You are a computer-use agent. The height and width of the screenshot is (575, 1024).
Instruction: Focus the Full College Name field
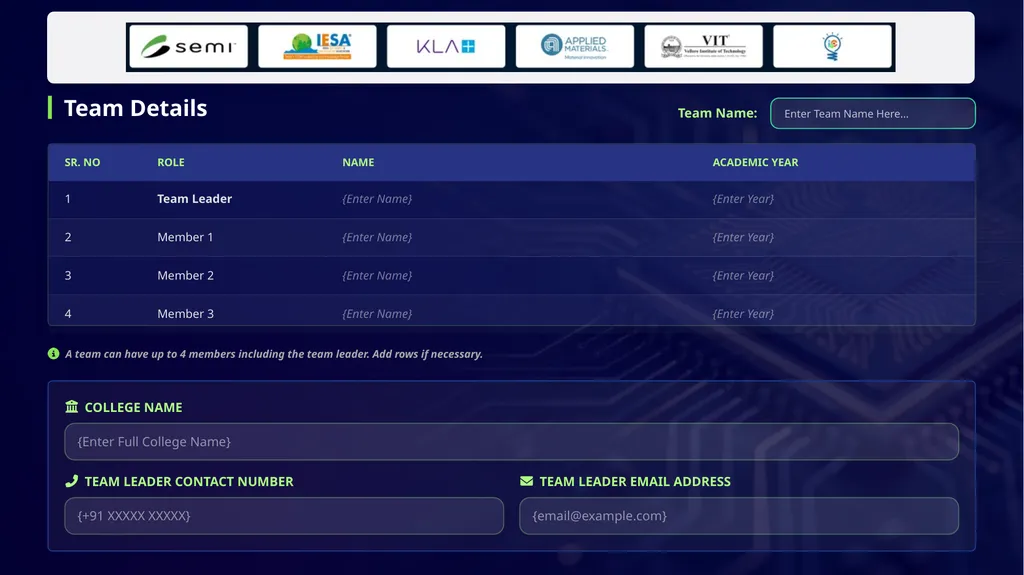point(511,442)
